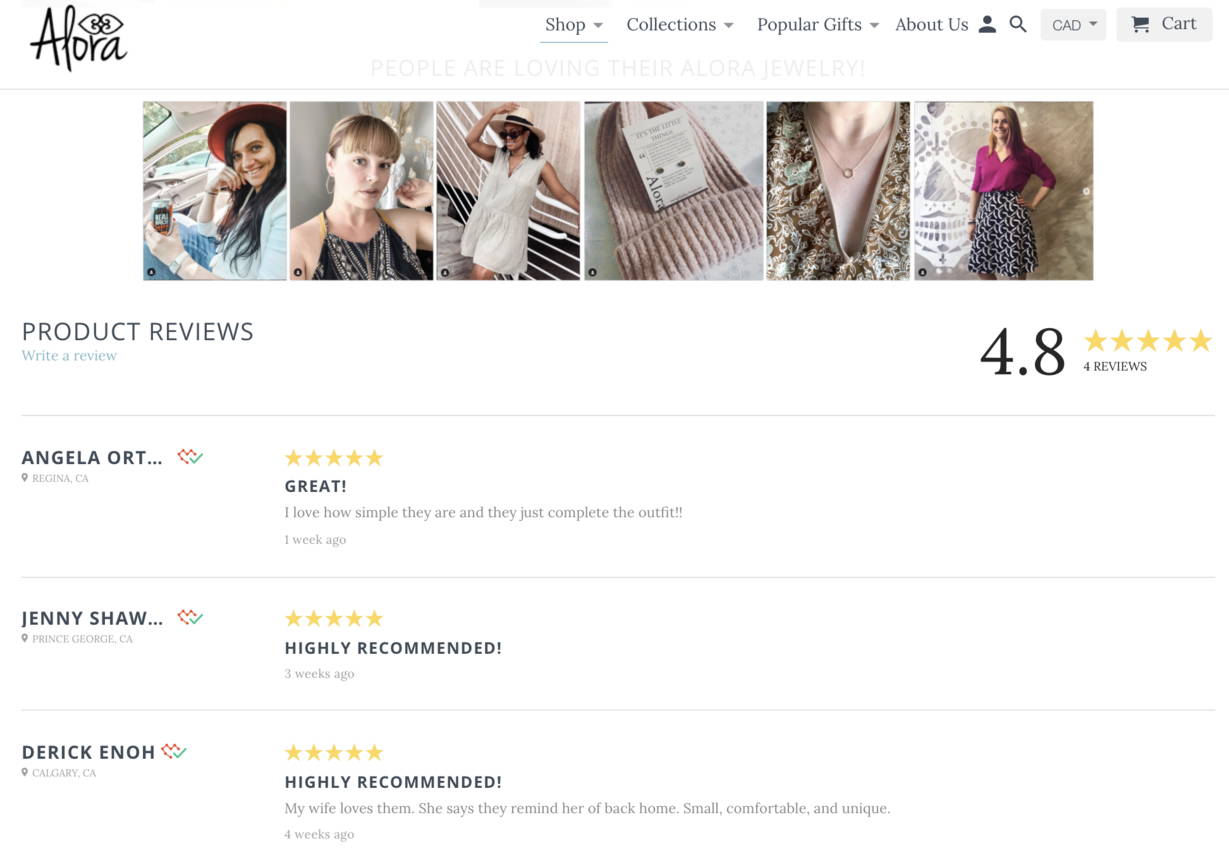This screenshot has height=865, width=1229.
Task: Click the Alora logo
Action: [79, 39]
